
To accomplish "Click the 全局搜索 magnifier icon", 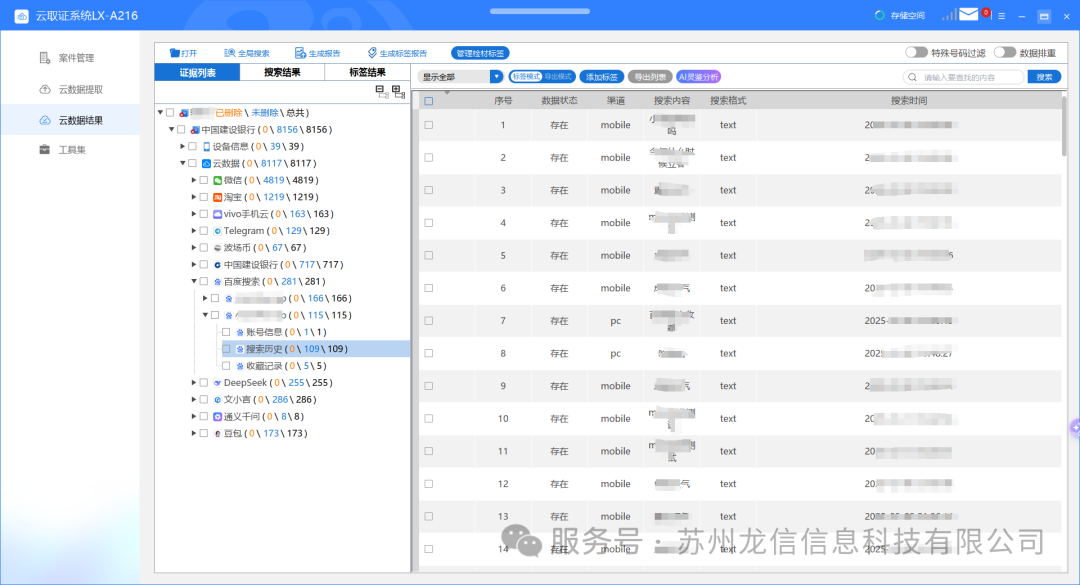I will tap(229, 53).
